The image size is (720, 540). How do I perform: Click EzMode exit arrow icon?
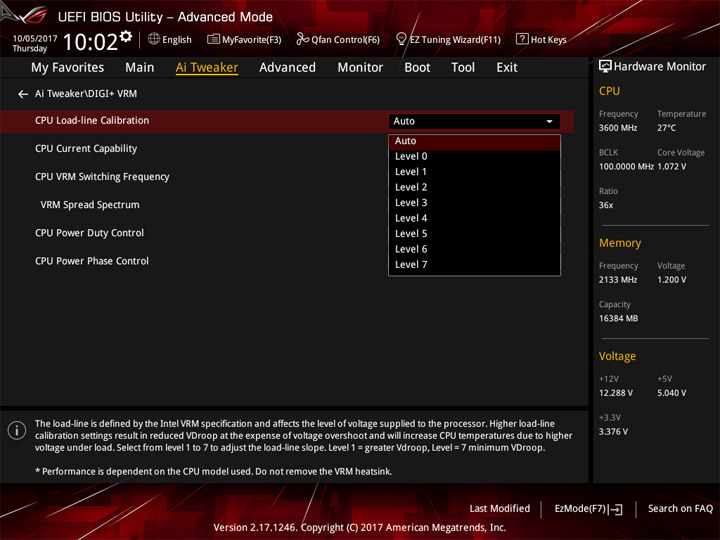click(617, 509)
